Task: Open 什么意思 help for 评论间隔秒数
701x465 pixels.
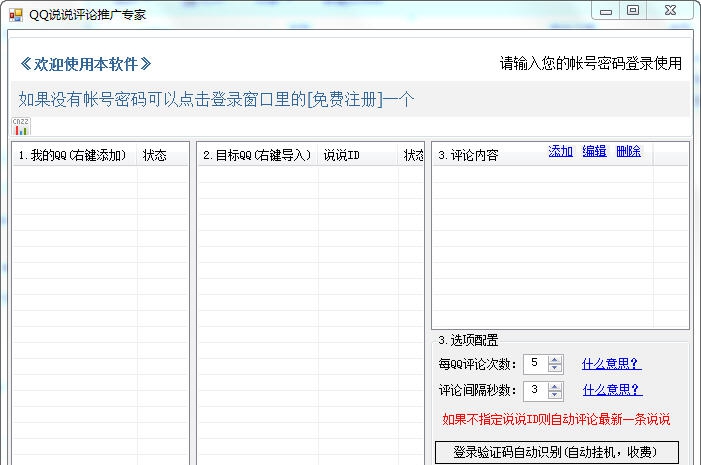Action: point(612,389)
